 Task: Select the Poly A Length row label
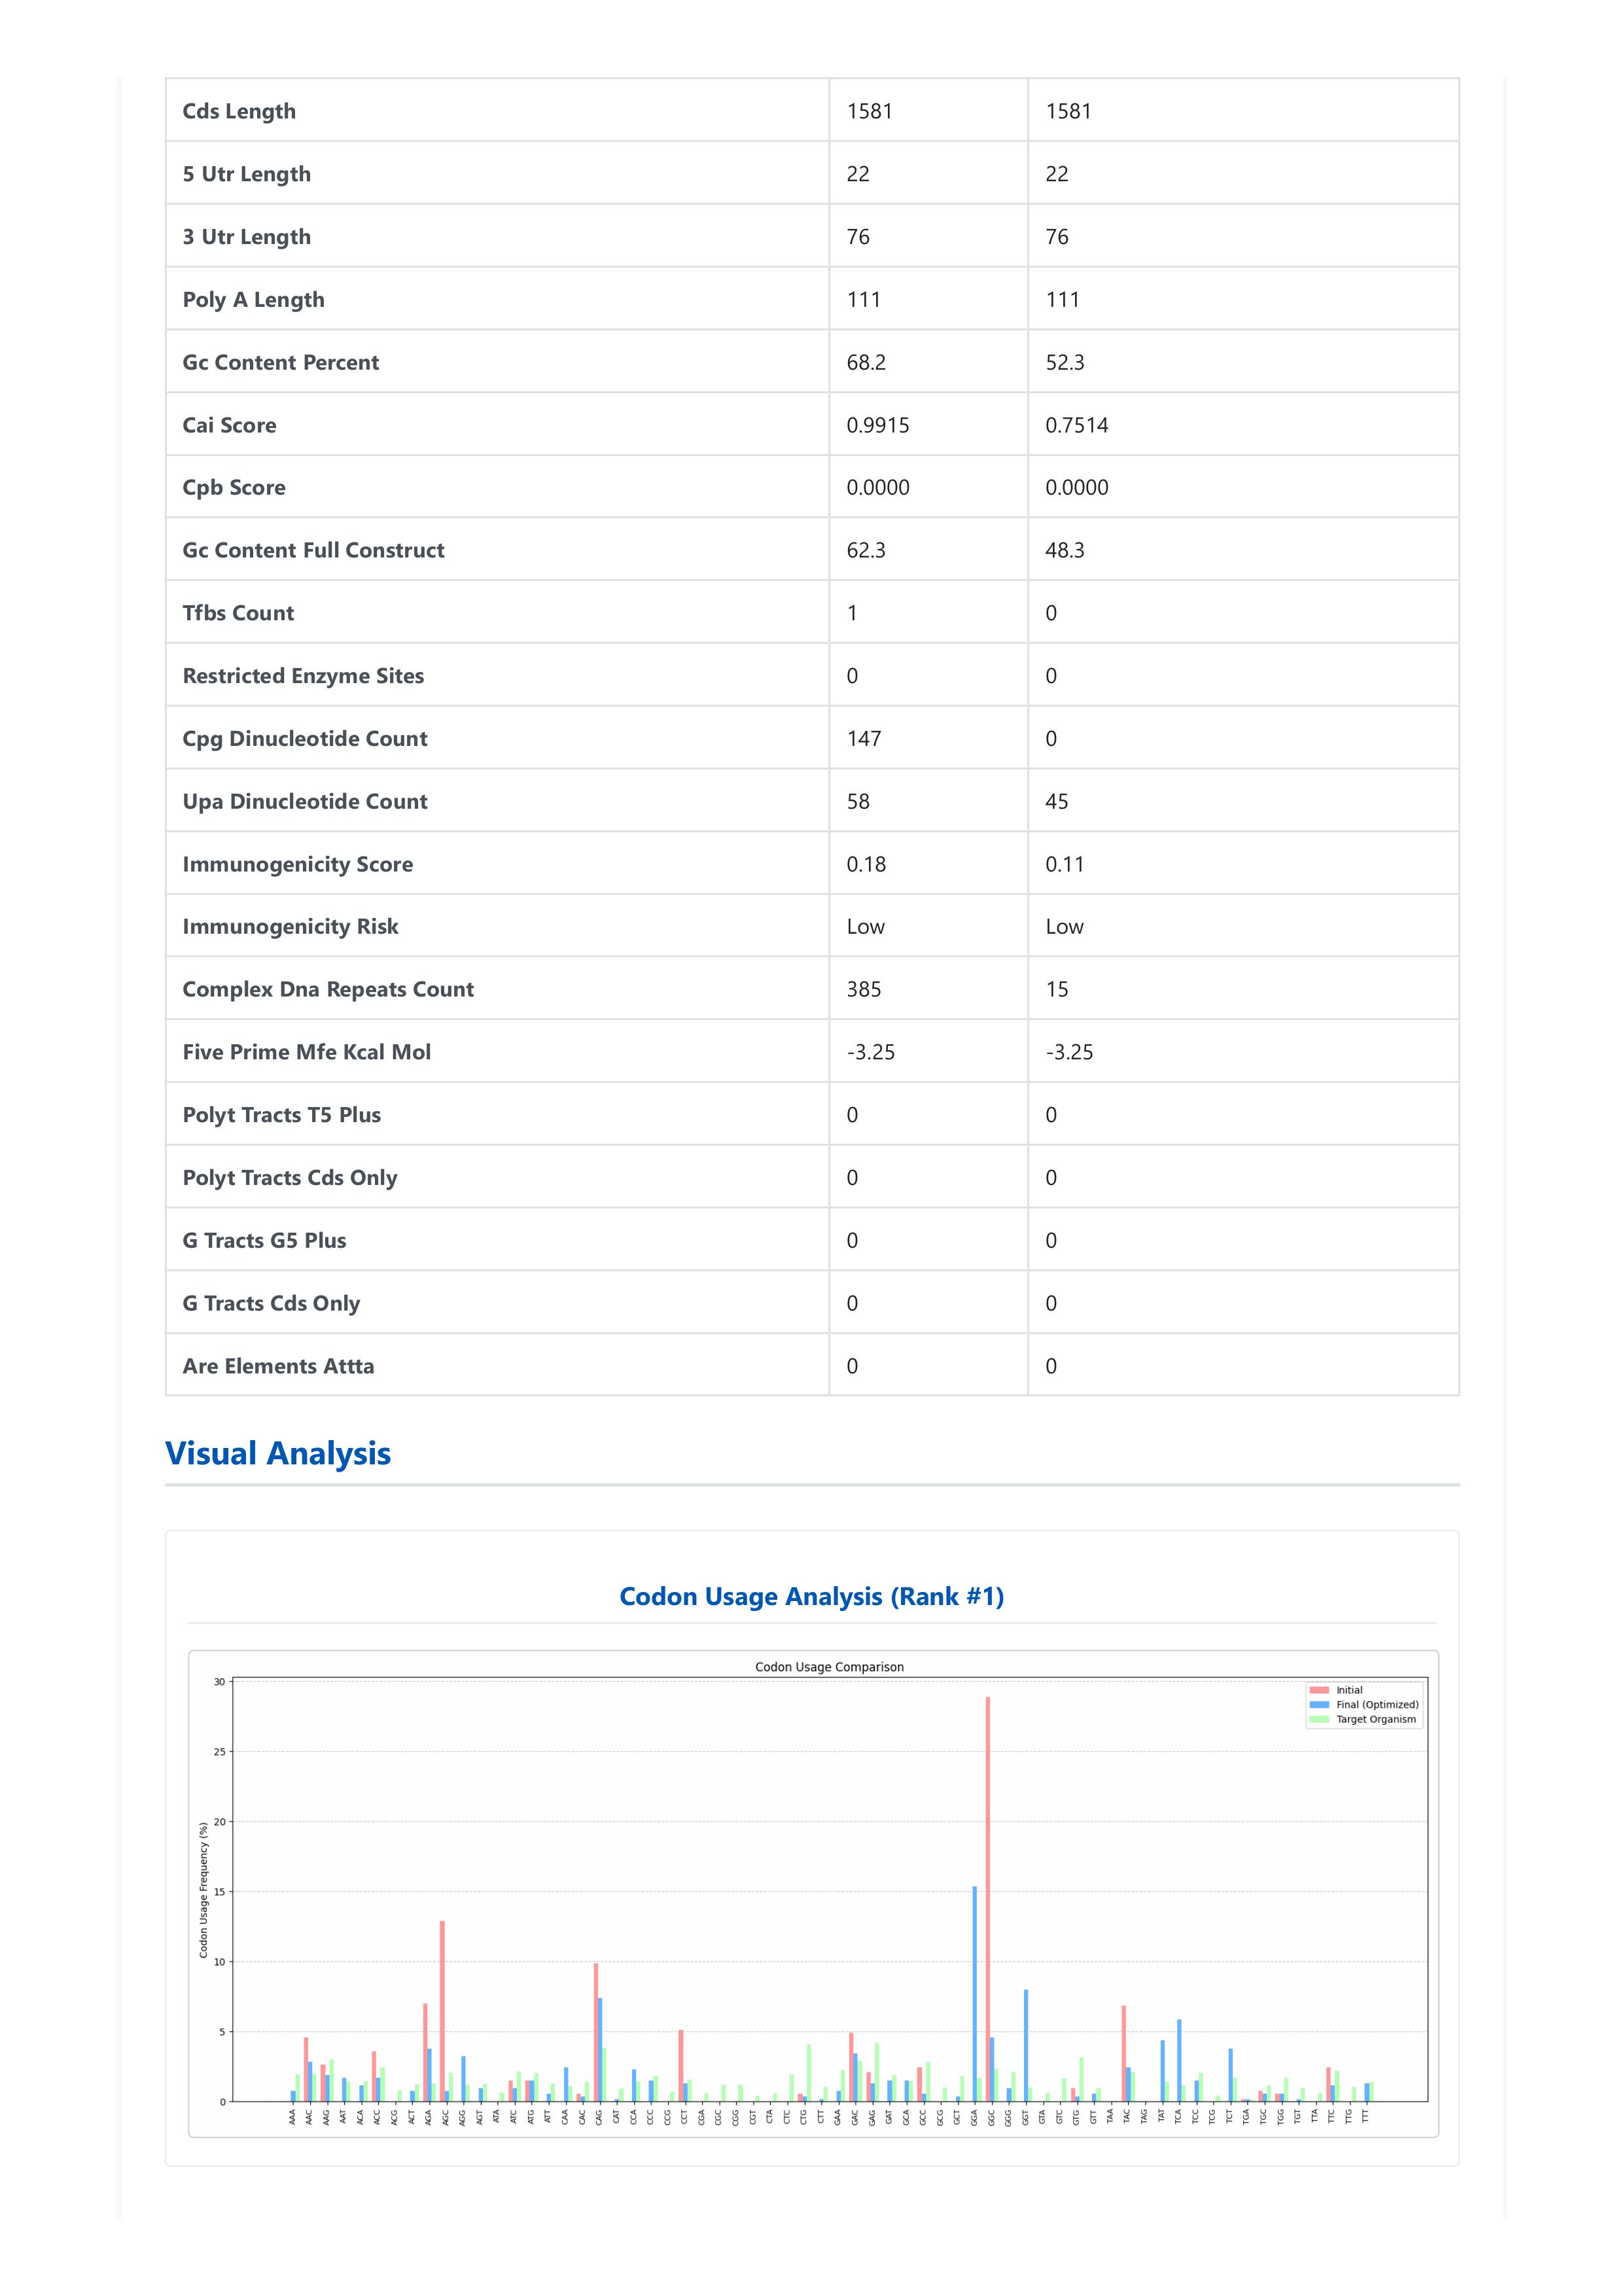point(253,299)
